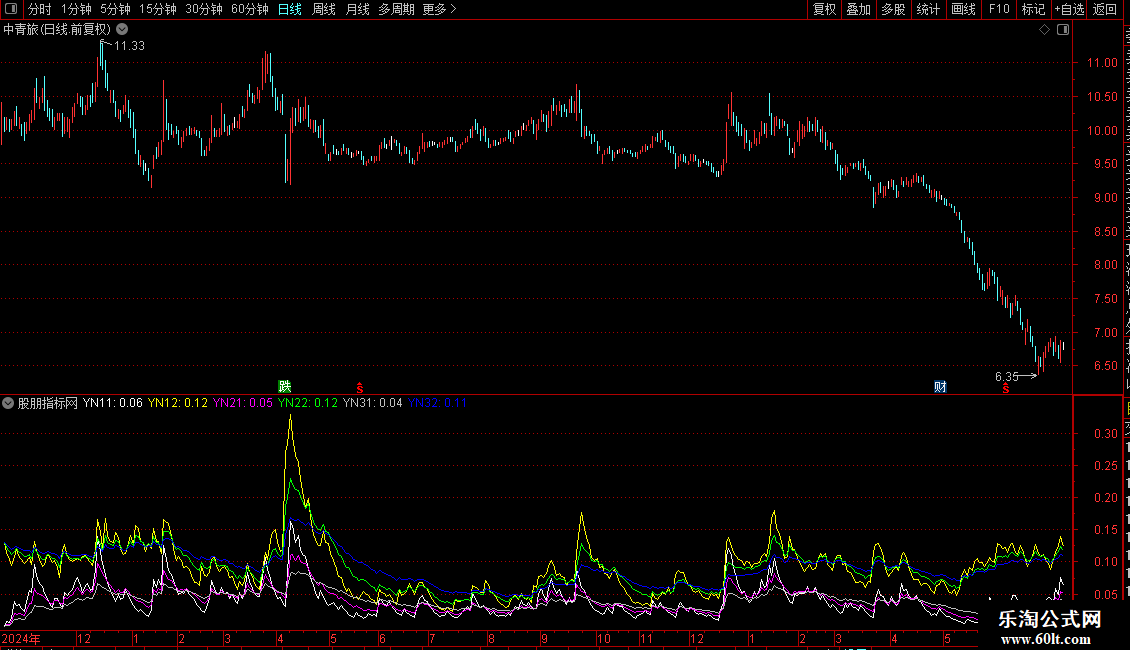
Task: Click the 中青旅(日线.前复权) chart title
Action: (x=57, y=30)
